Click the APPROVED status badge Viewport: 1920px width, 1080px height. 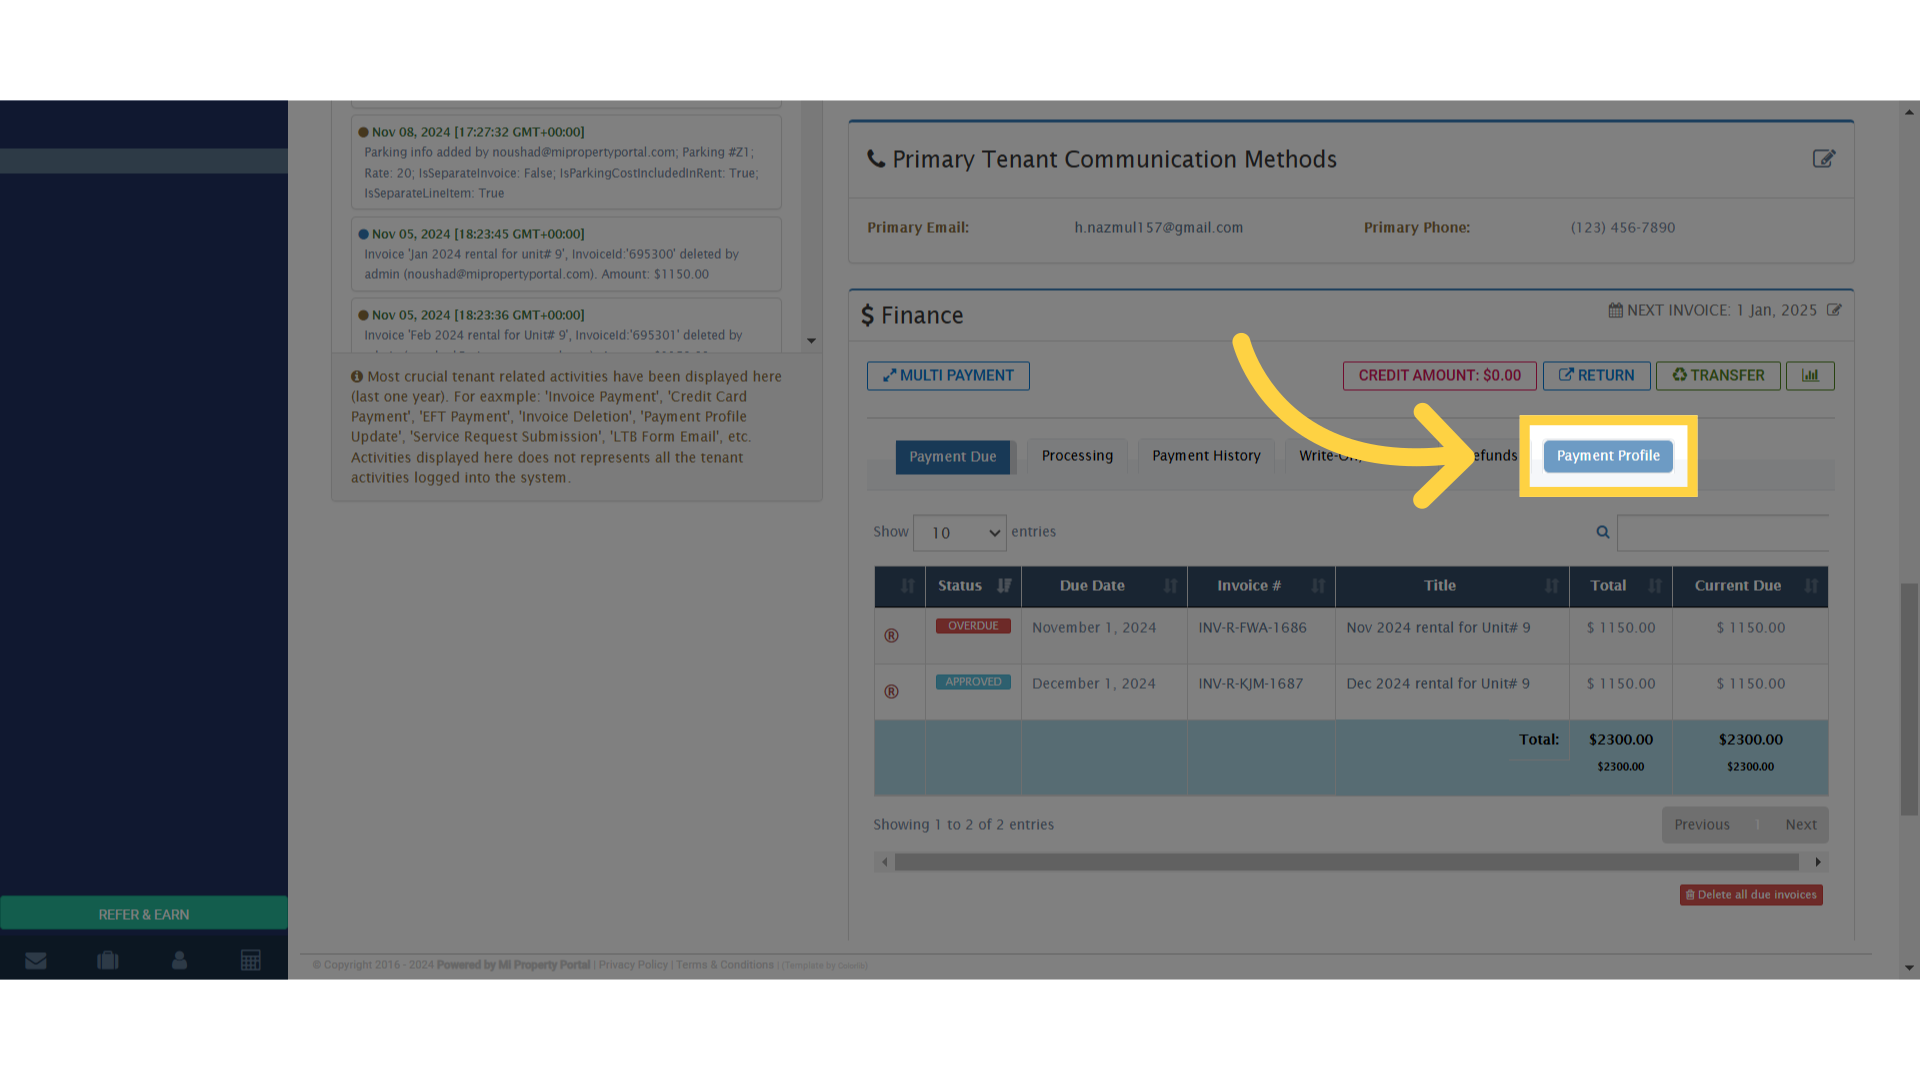973,682
